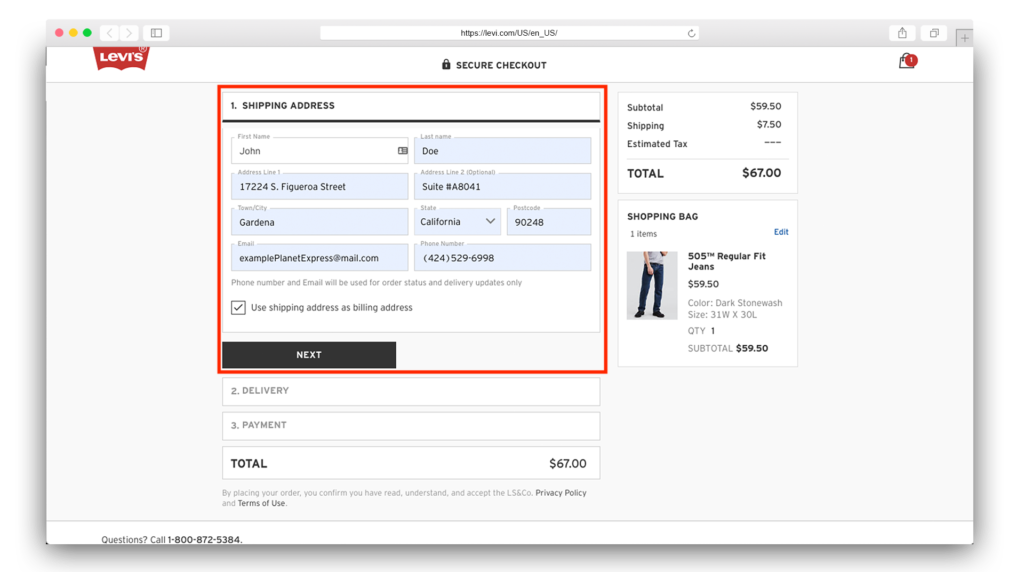Click the Town/City field with Gardena

[x=319, y=222]
